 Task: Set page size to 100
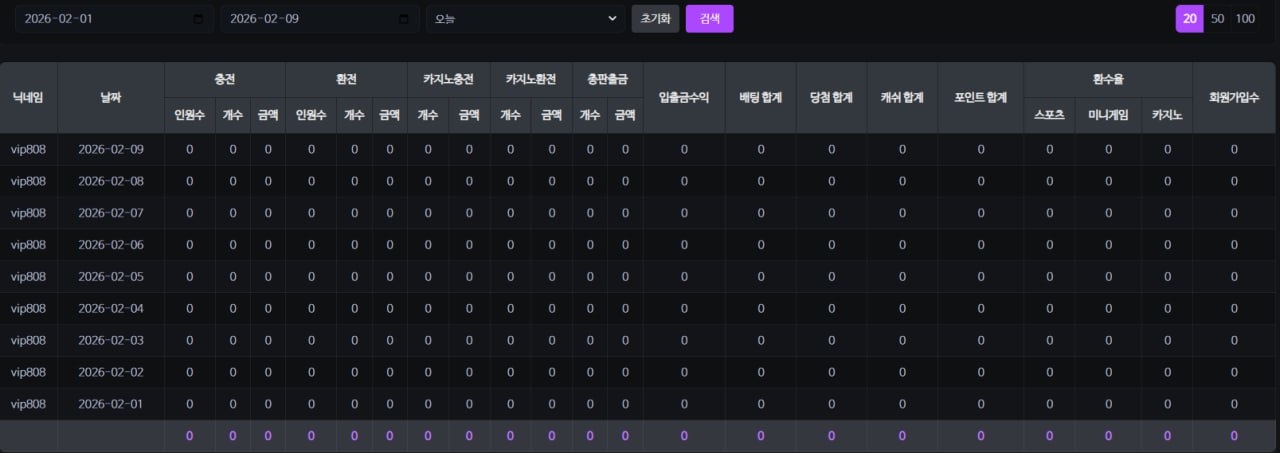tap(1245, 19)
